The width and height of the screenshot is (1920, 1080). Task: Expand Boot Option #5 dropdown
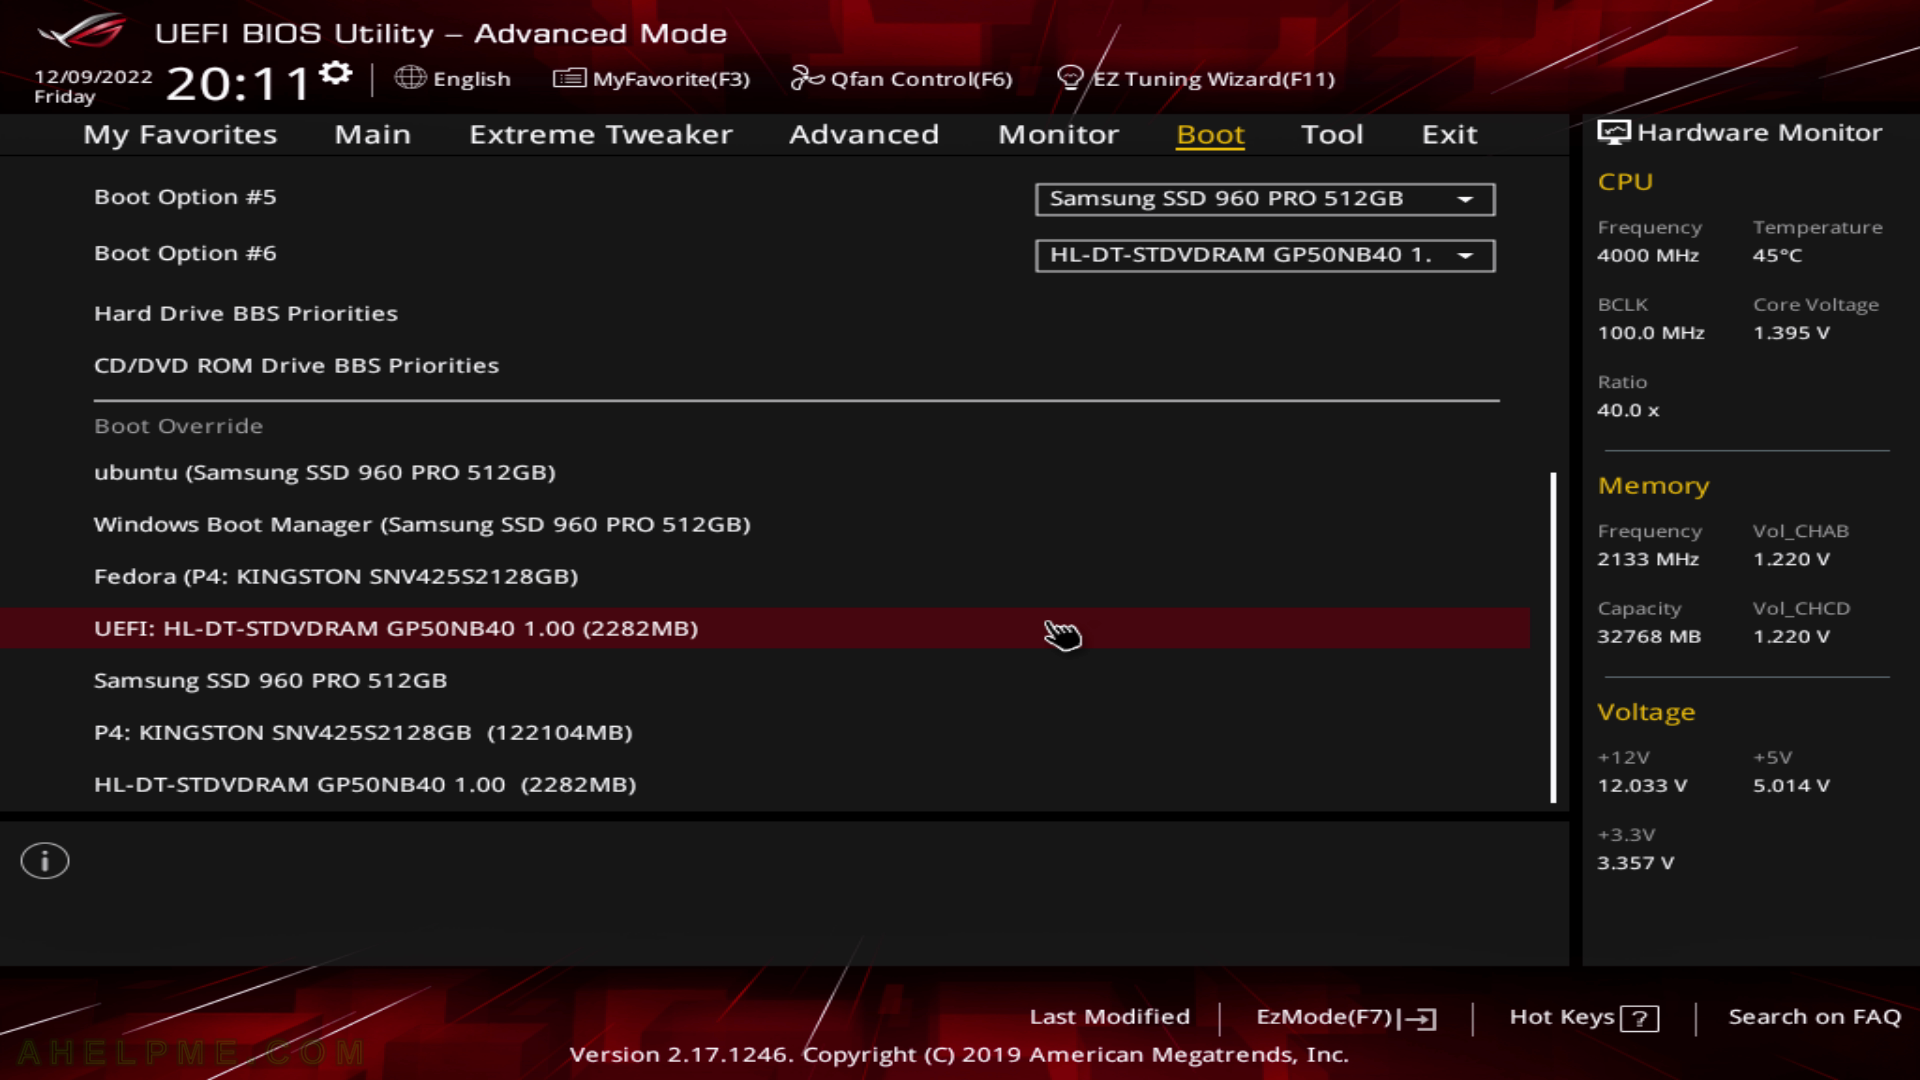pos(1468,198)
